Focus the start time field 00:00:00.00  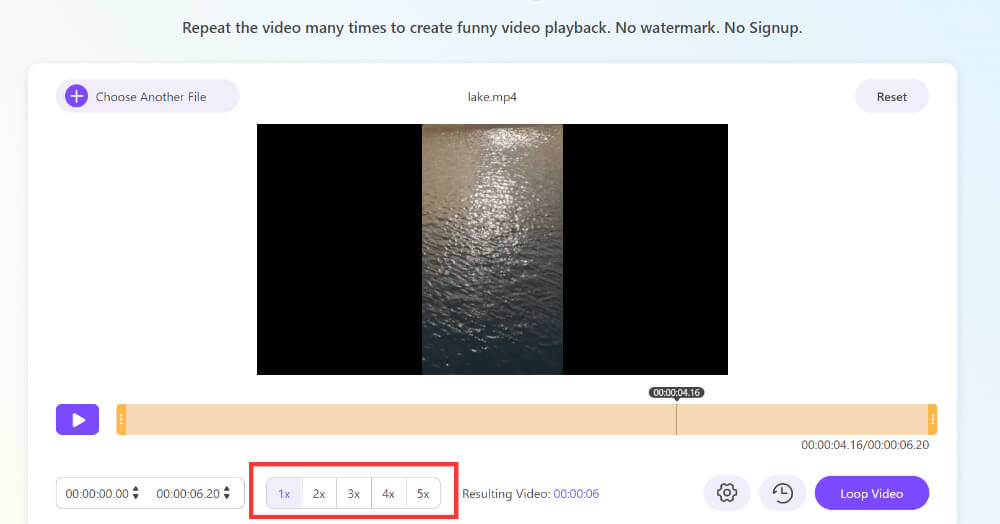(97, 493)
